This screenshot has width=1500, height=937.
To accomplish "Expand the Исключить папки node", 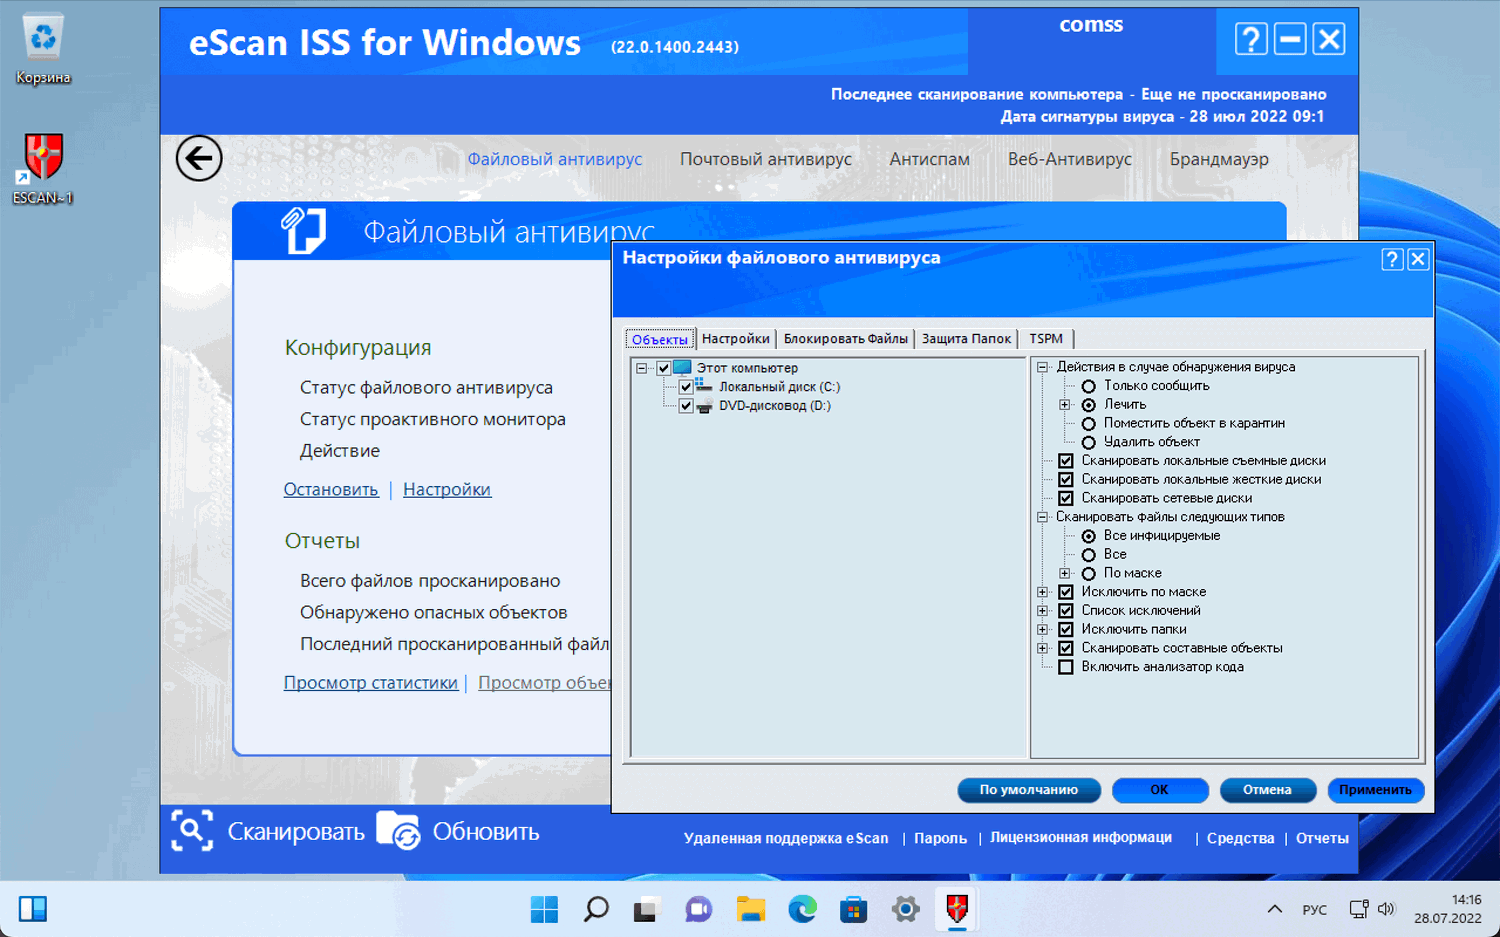I will coord(1043,629).
